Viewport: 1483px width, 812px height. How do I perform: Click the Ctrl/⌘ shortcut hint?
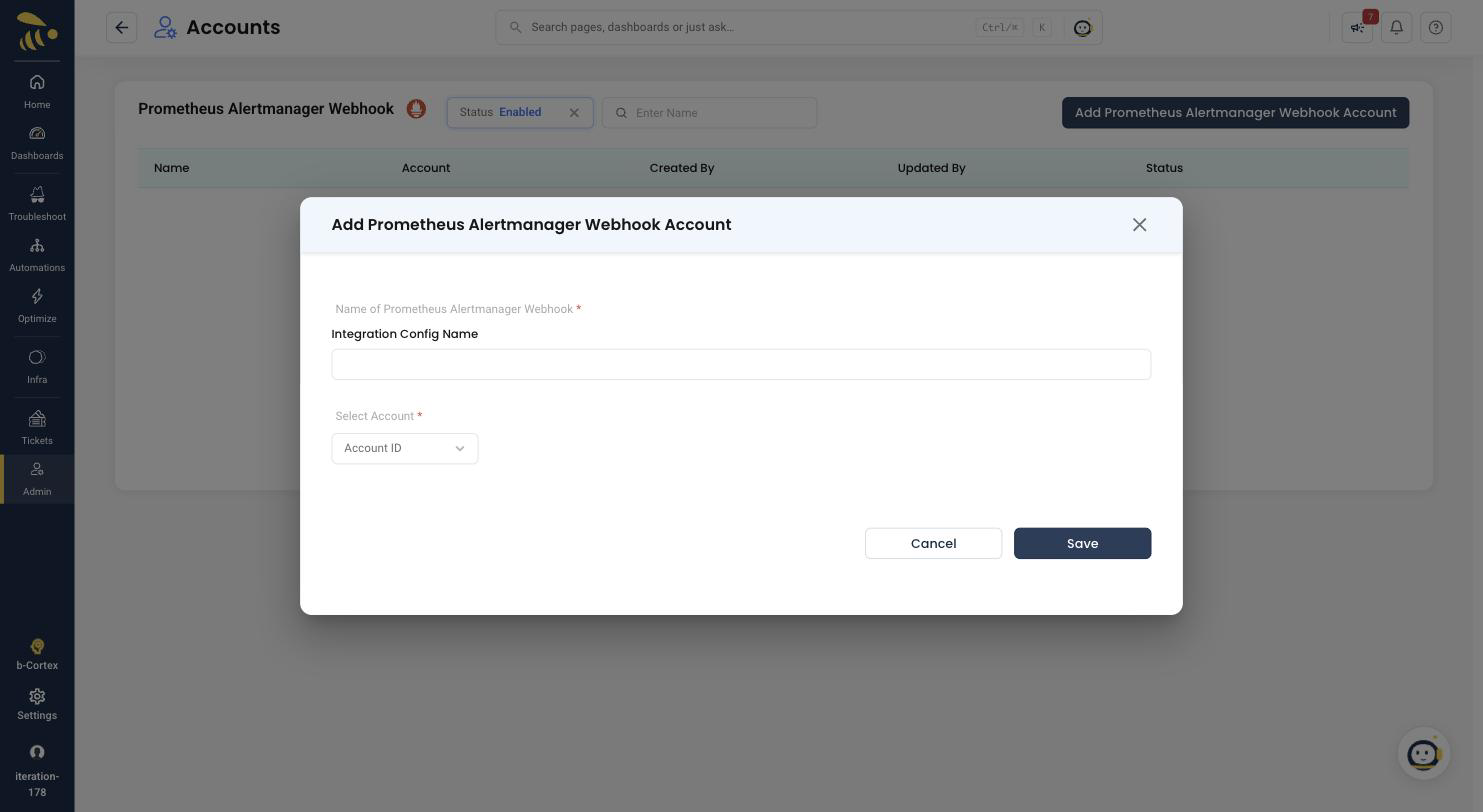[999, 27]
